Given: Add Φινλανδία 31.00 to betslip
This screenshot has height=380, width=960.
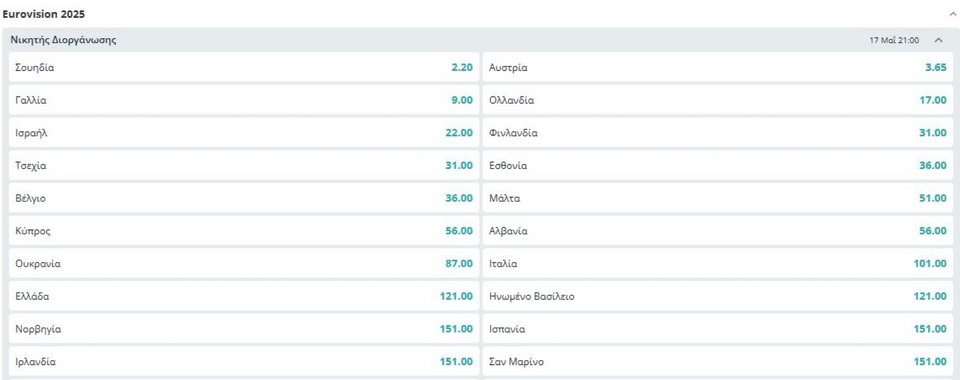Looking at the screenshot, I should pyautogui.click(x=718, y=133).
